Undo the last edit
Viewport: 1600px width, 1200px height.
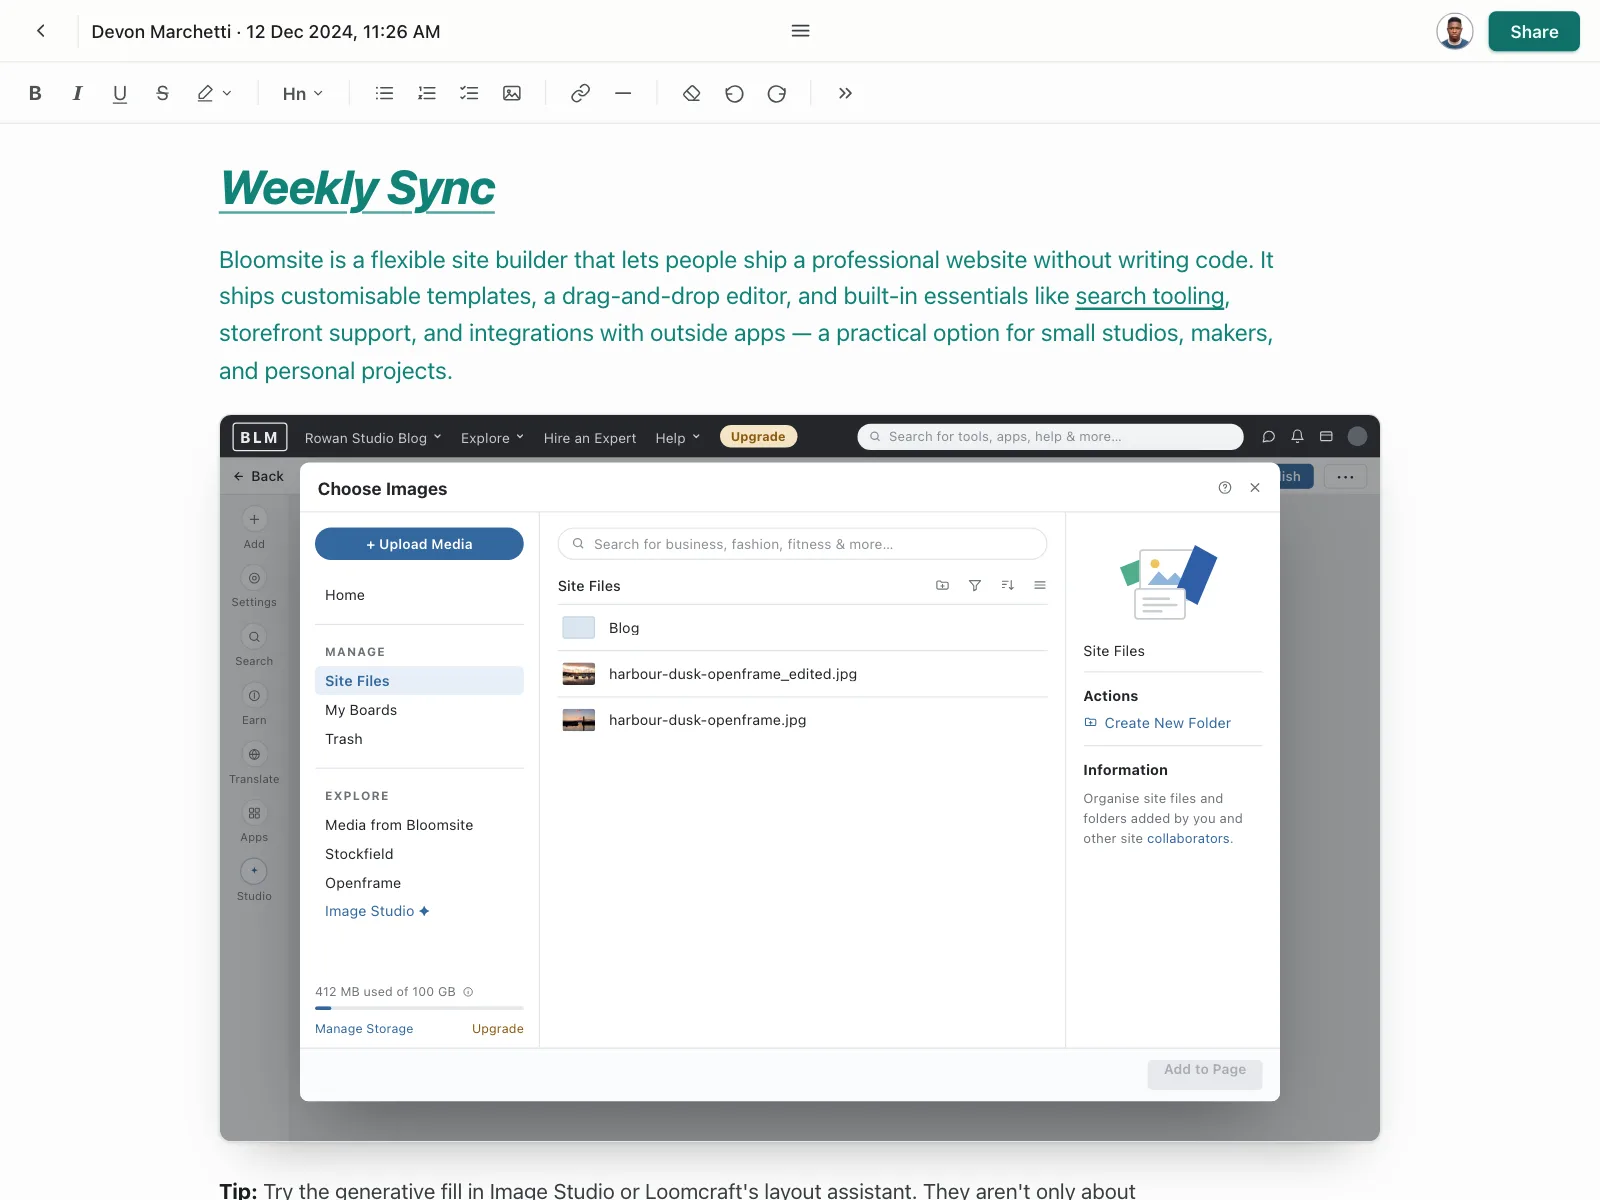[734, 93]
